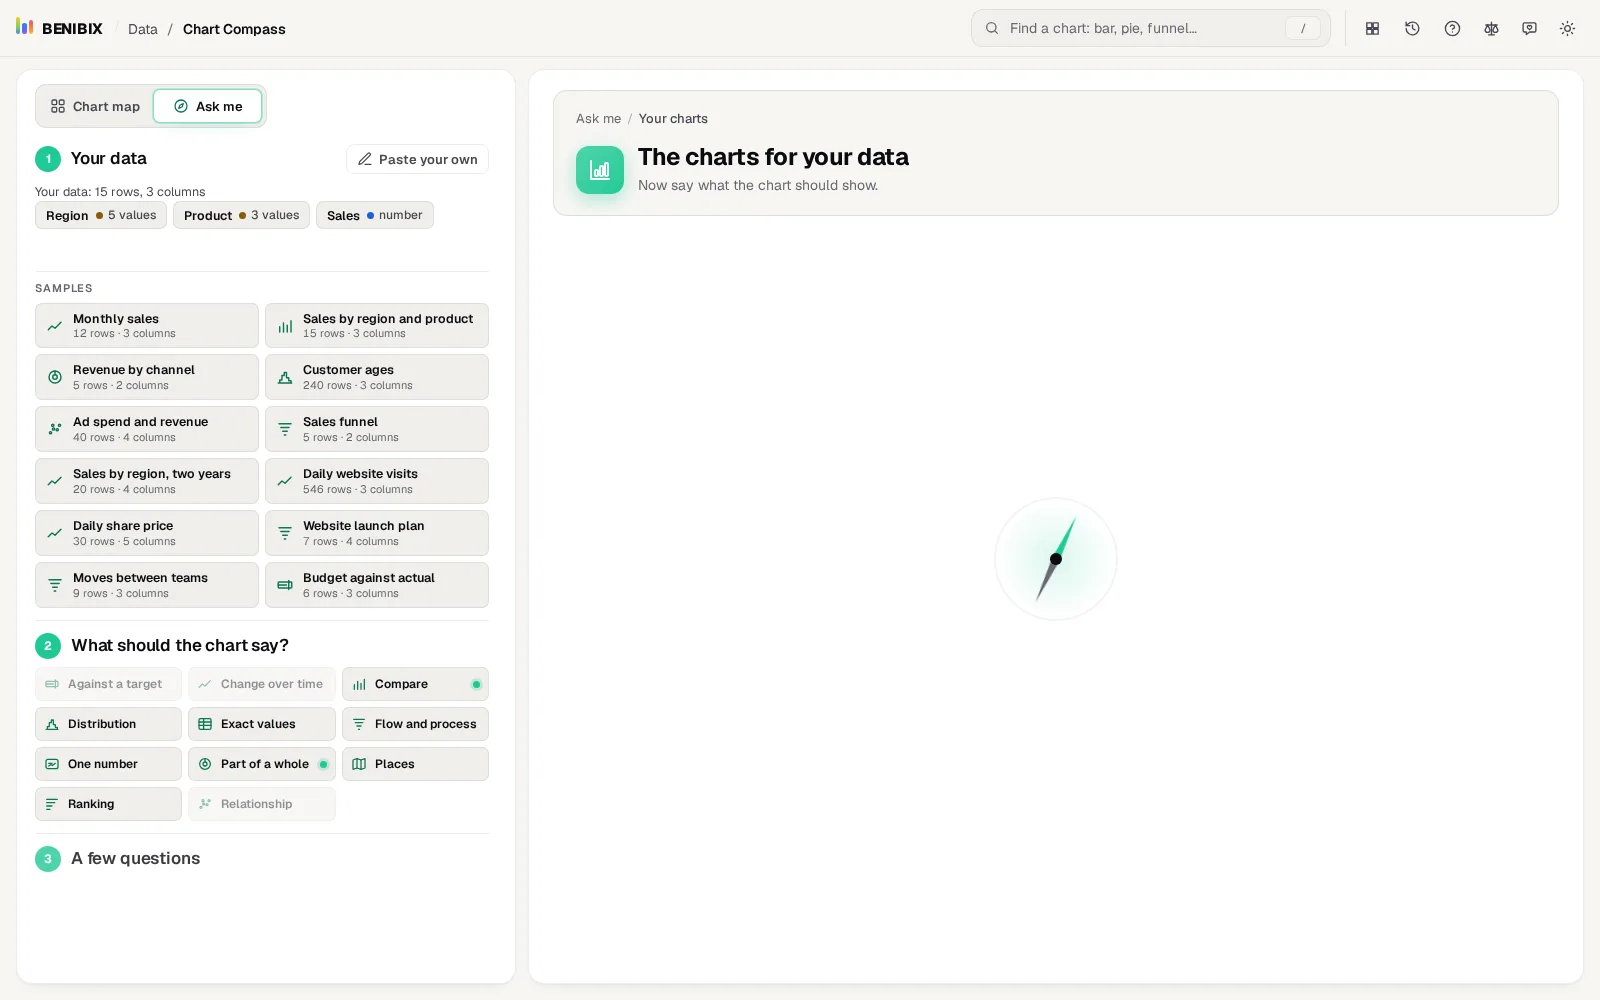Toggle the Distribution intent option
The image size is (1600, 1000).
[x=108, y=724]
